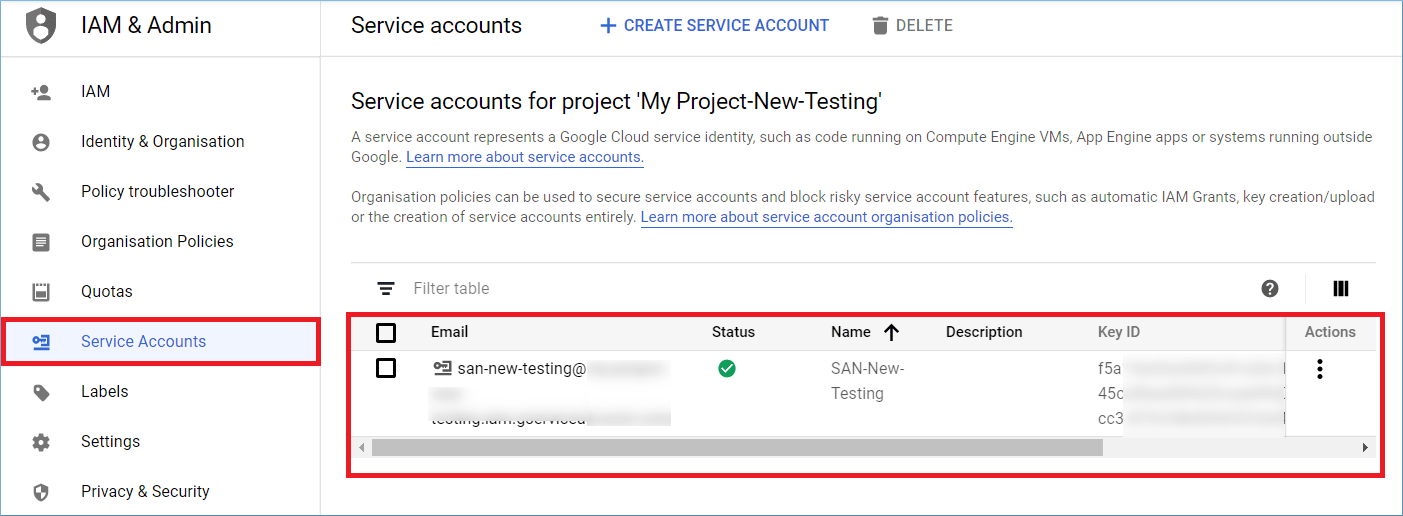
Task: Click the Privacy & Security shield icon
Action: (41, 492)
